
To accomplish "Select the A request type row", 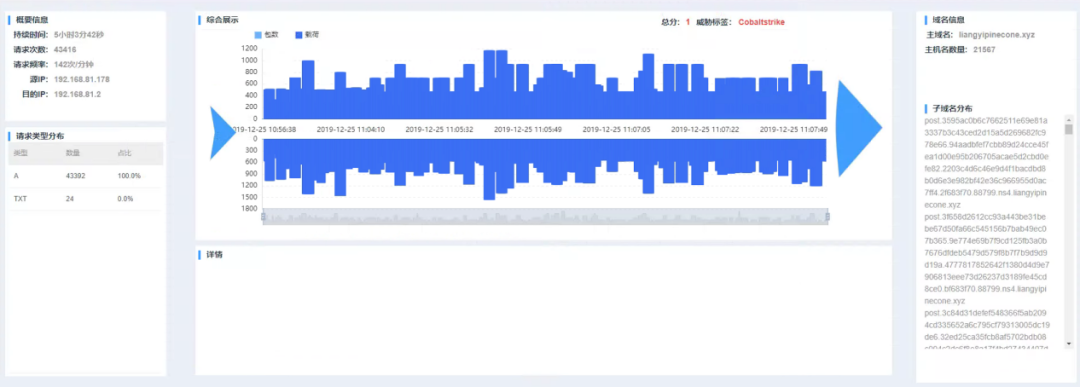I will (85, 176).
